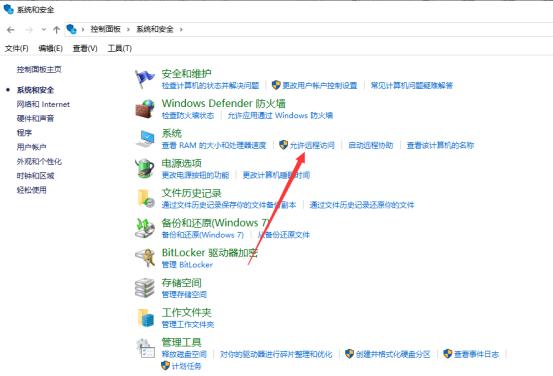Click 管理存储空间 link
Image resolution: width=553 pixels, height=376 pixels.
pos(184,294)
